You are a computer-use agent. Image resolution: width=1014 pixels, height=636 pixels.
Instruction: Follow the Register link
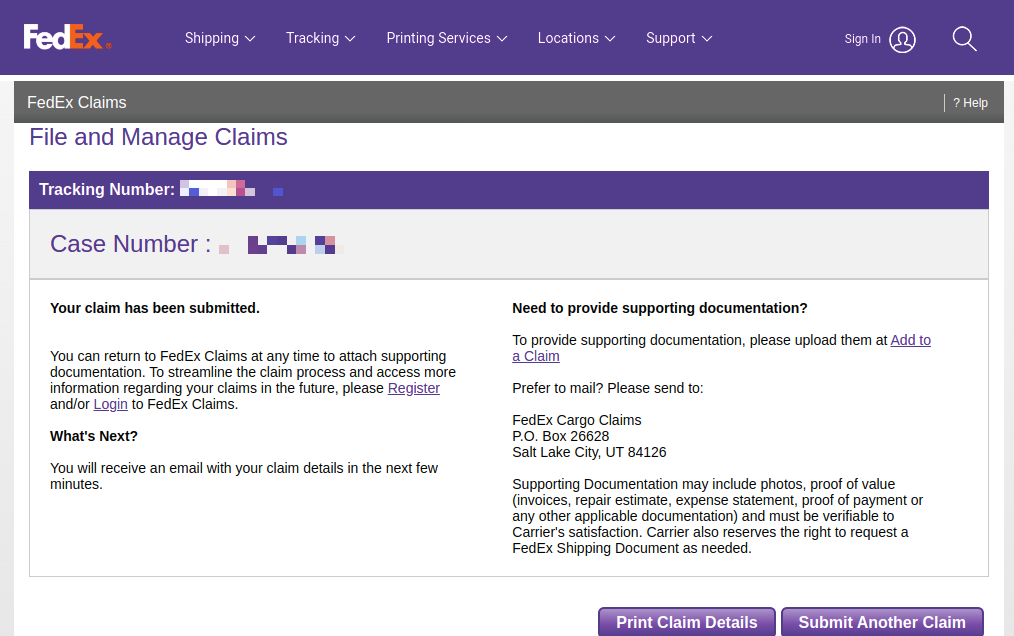click(x=413, y=388)
